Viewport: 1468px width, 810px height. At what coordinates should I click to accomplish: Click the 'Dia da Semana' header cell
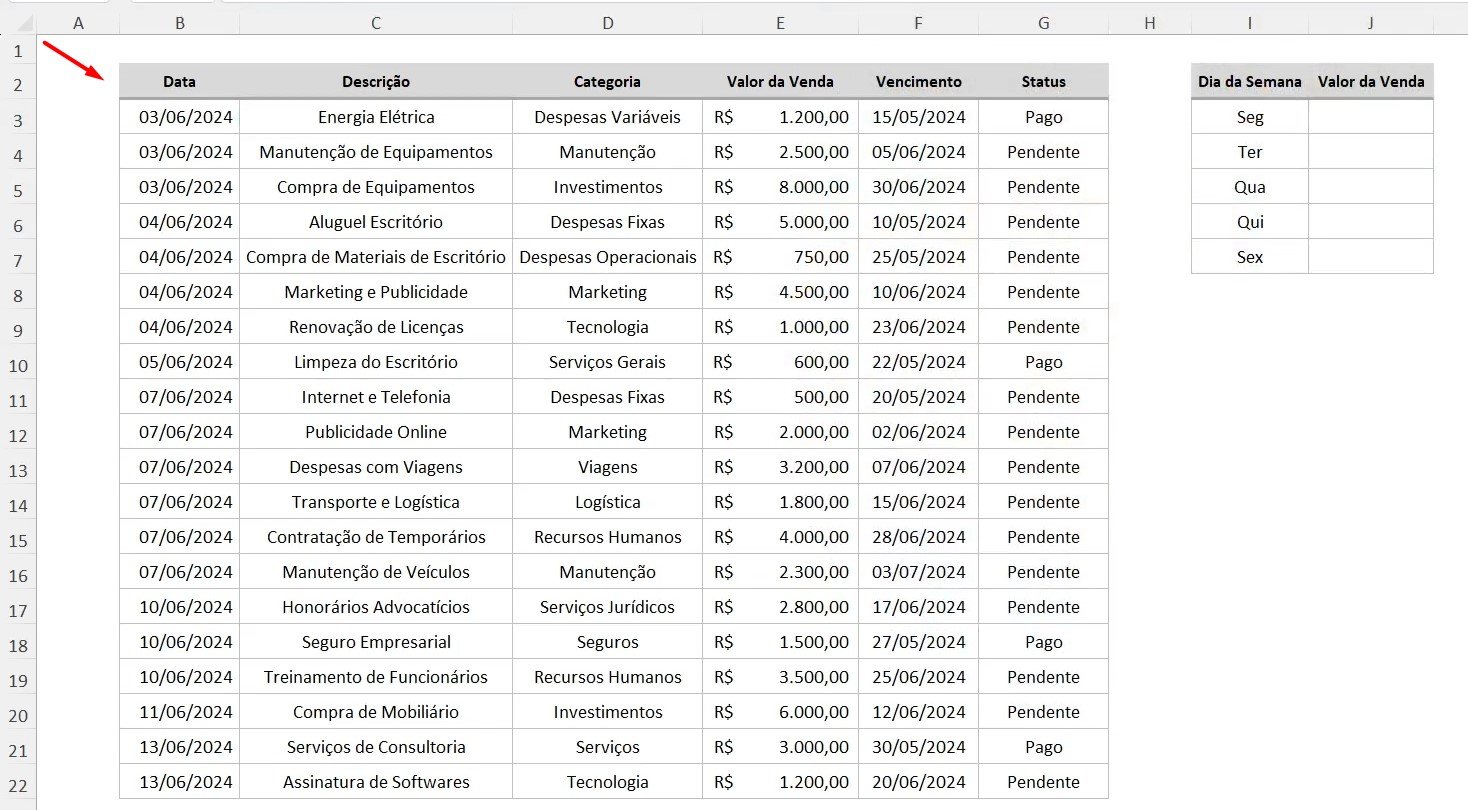click(x=1250, y=82)
